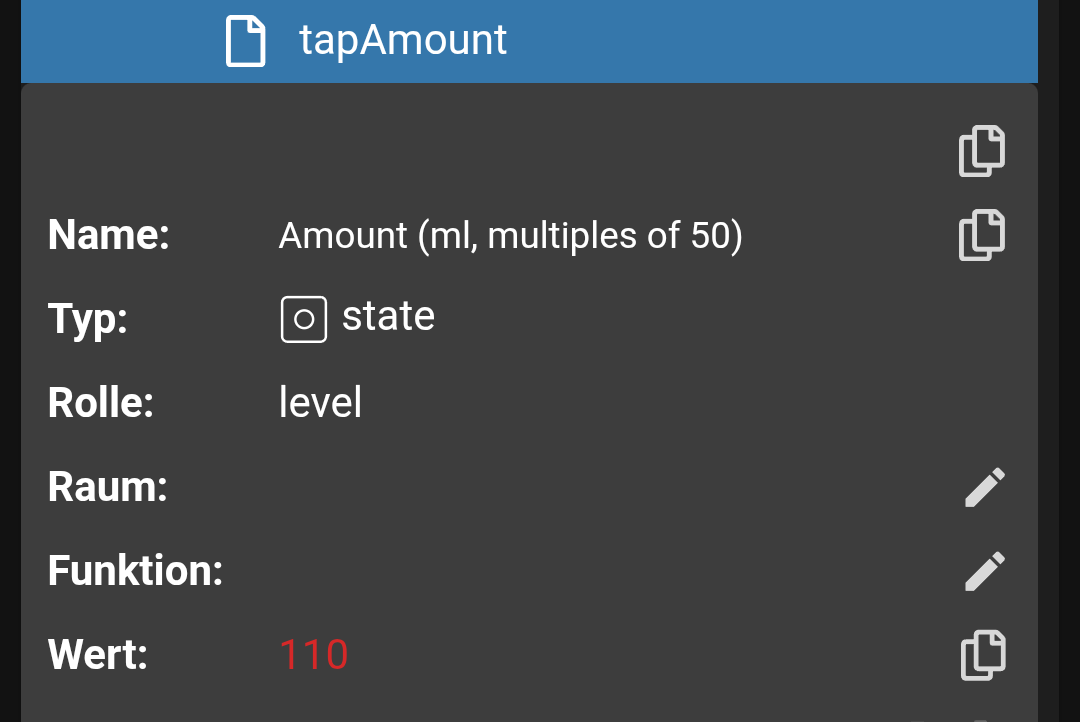Copy the Name 'Amount (ml, multiples of 50)'
Image resolution: width=1080 pixels, height=722 pixels.
pyautogui.click(x=981, y=235)
